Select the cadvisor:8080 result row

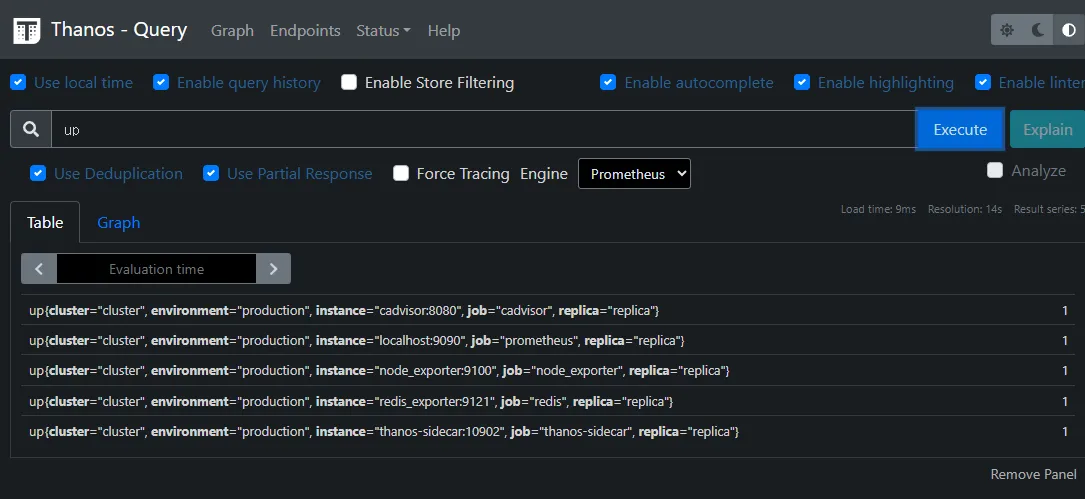548,310
